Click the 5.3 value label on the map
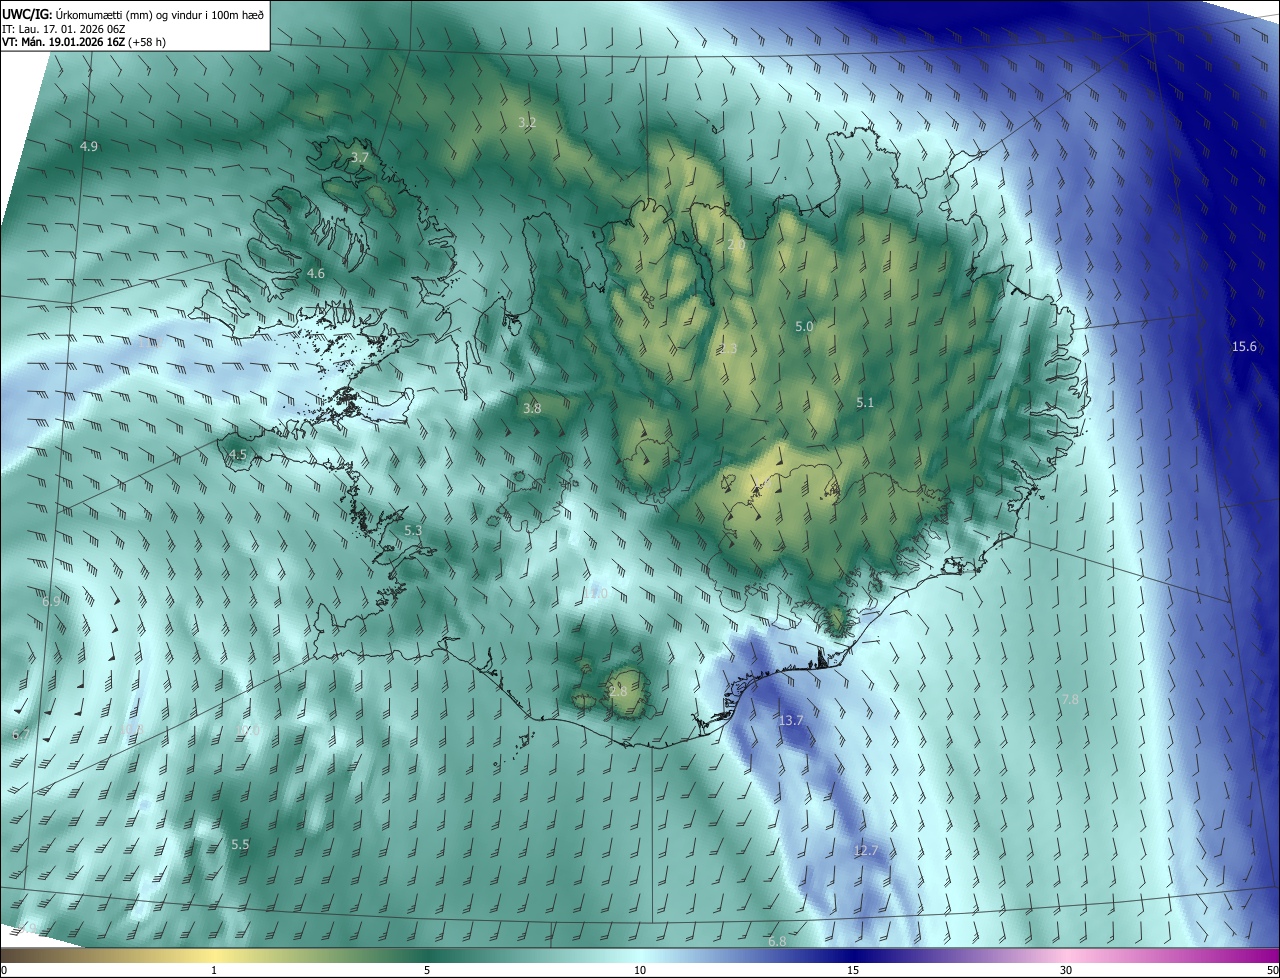The height and width of the screenshot is (978, 1280). point(413,530)
